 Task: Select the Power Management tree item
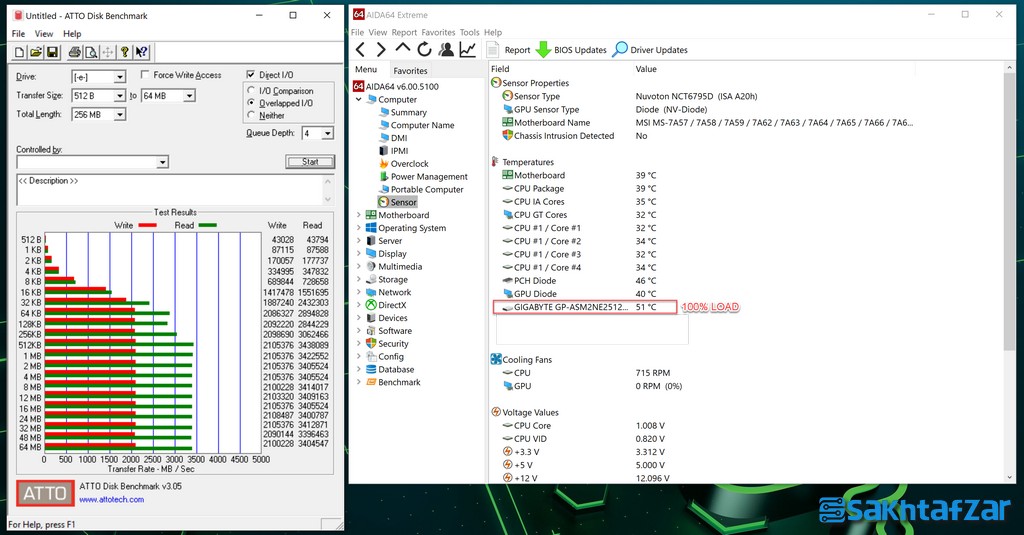(423, 176)
